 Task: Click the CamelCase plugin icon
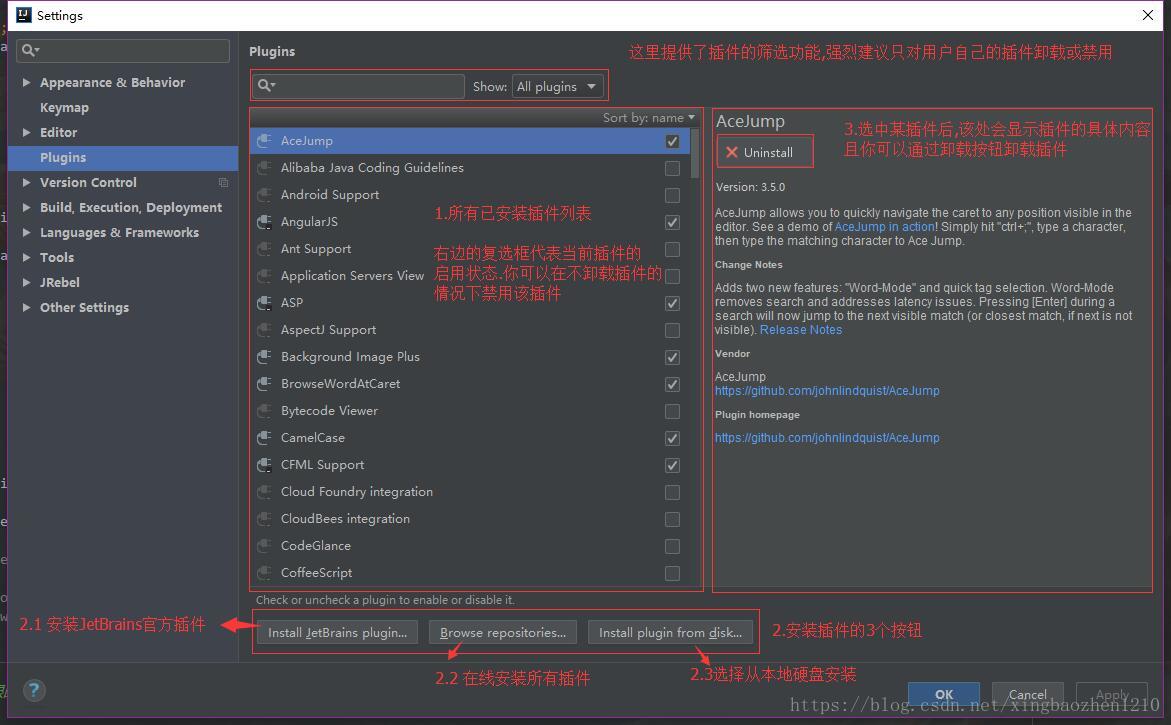point(264,438)
